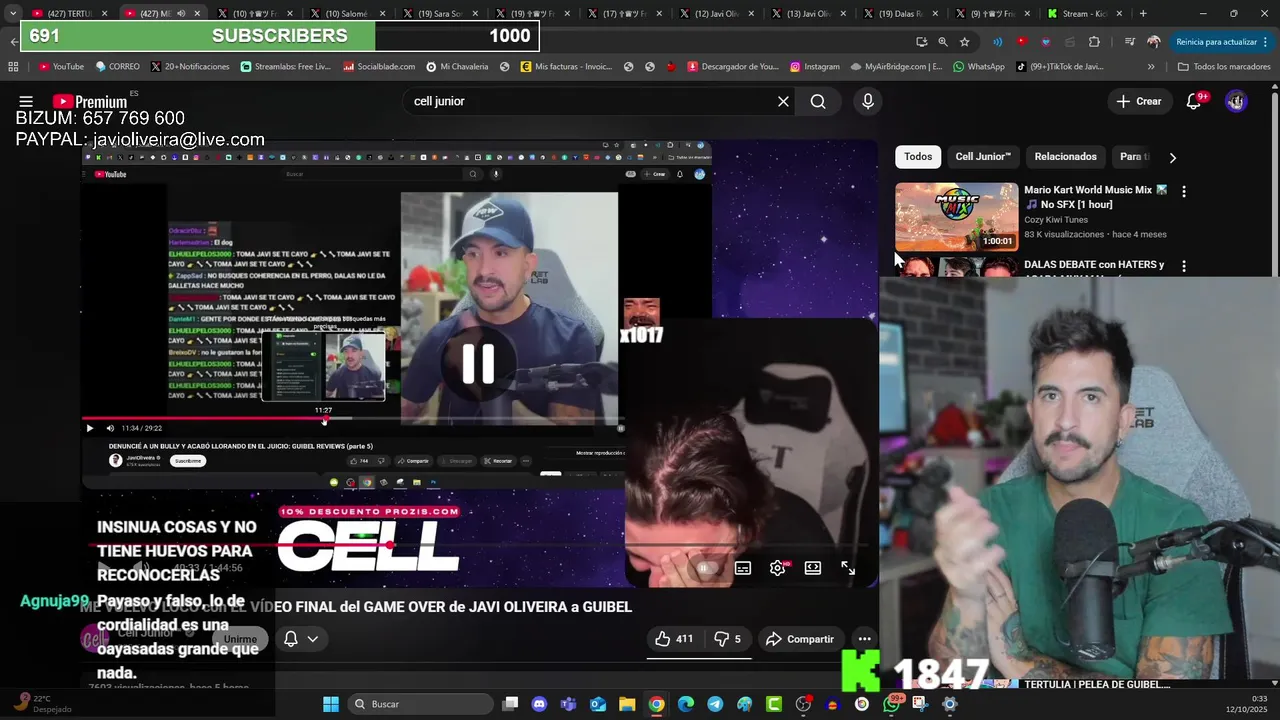Open a new Chrome tab
This screenshot has height=720, width=1280.
1143,14
